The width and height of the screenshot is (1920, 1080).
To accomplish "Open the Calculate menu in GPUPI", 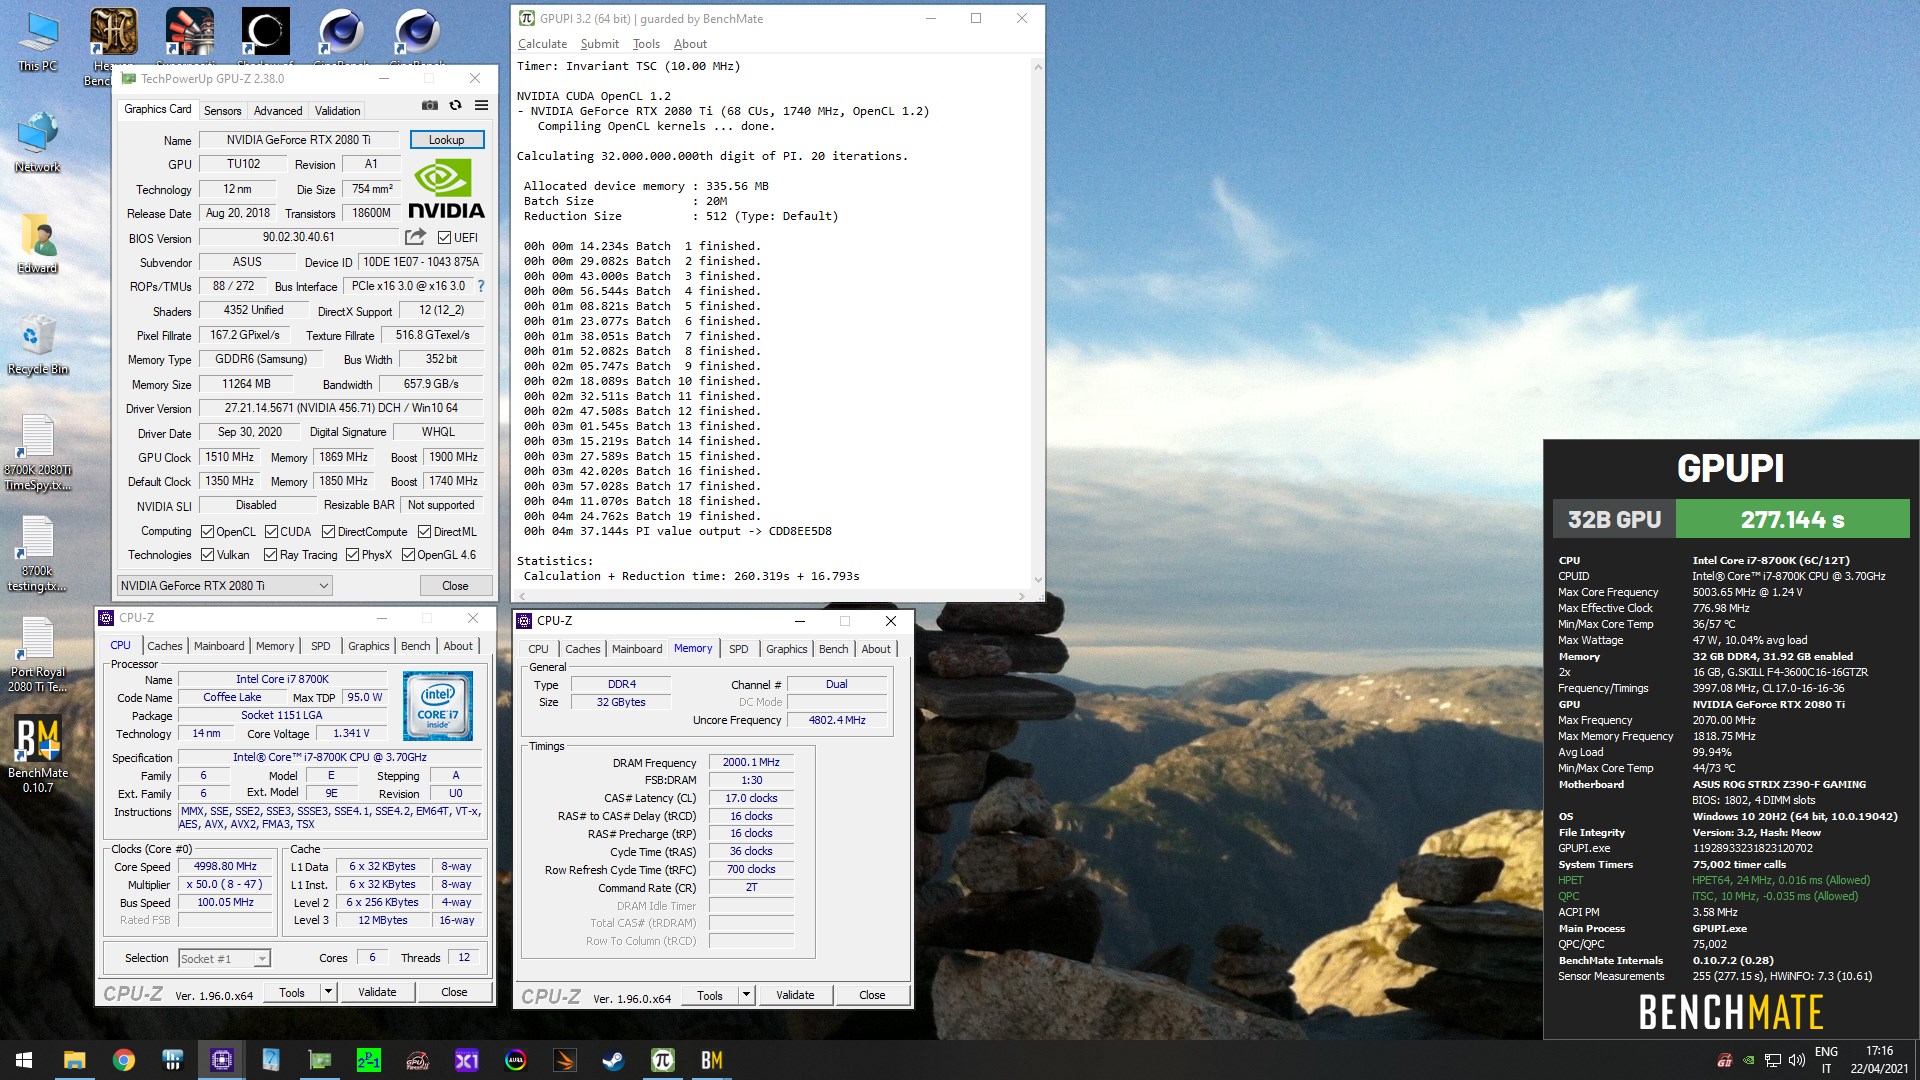I will (x=542, y=44).
